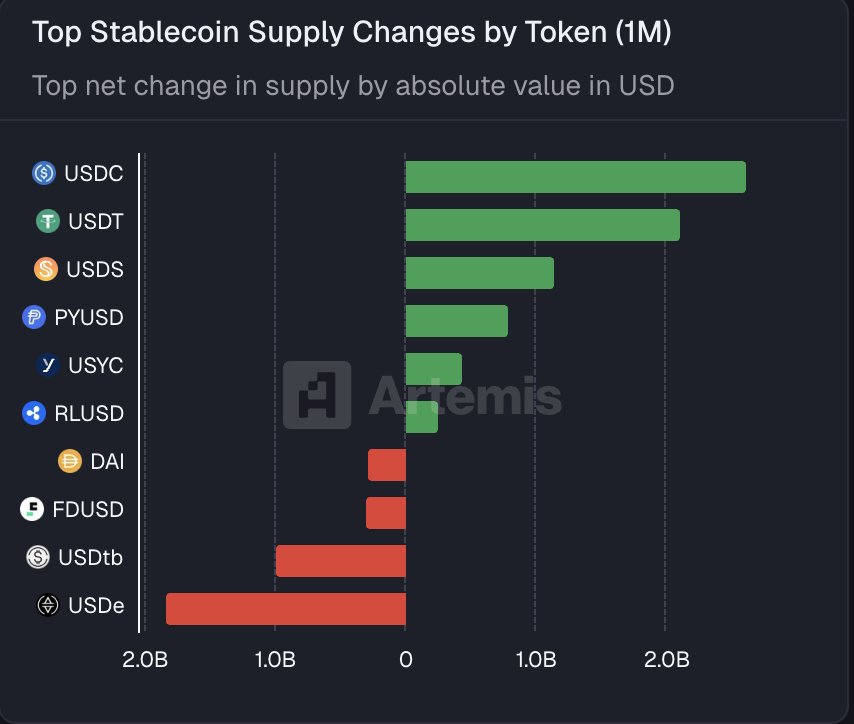Click the RLUSD Ripple icon
The width and height of the screenshot is (854, 724).
[34, 413]
